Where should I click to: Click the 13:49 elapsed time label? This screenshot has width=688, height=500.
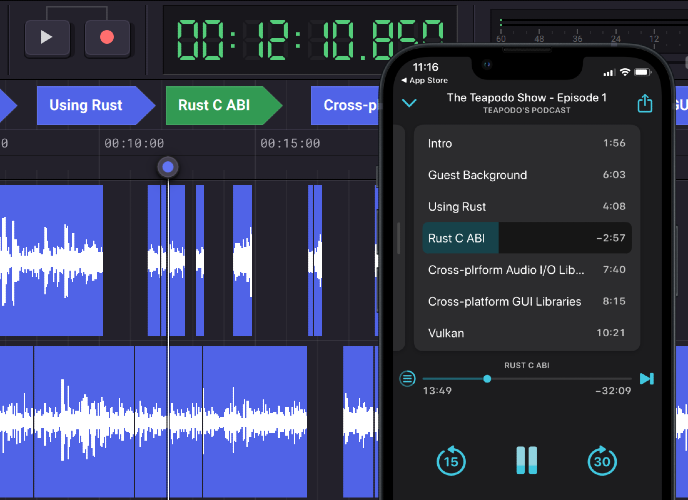point(437,391)
